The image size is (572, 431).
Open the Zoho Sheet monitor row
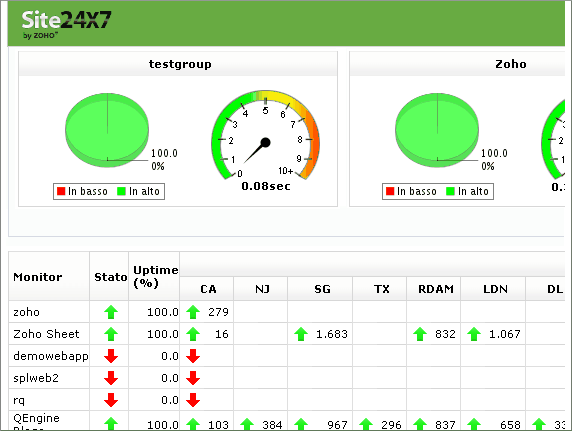coord(287,334)
